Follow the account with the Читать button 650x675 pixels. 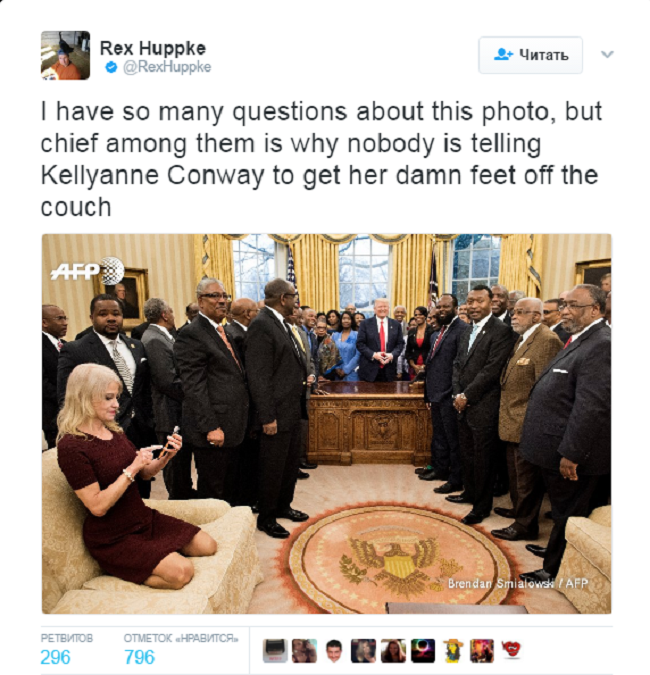coord(530,55)
